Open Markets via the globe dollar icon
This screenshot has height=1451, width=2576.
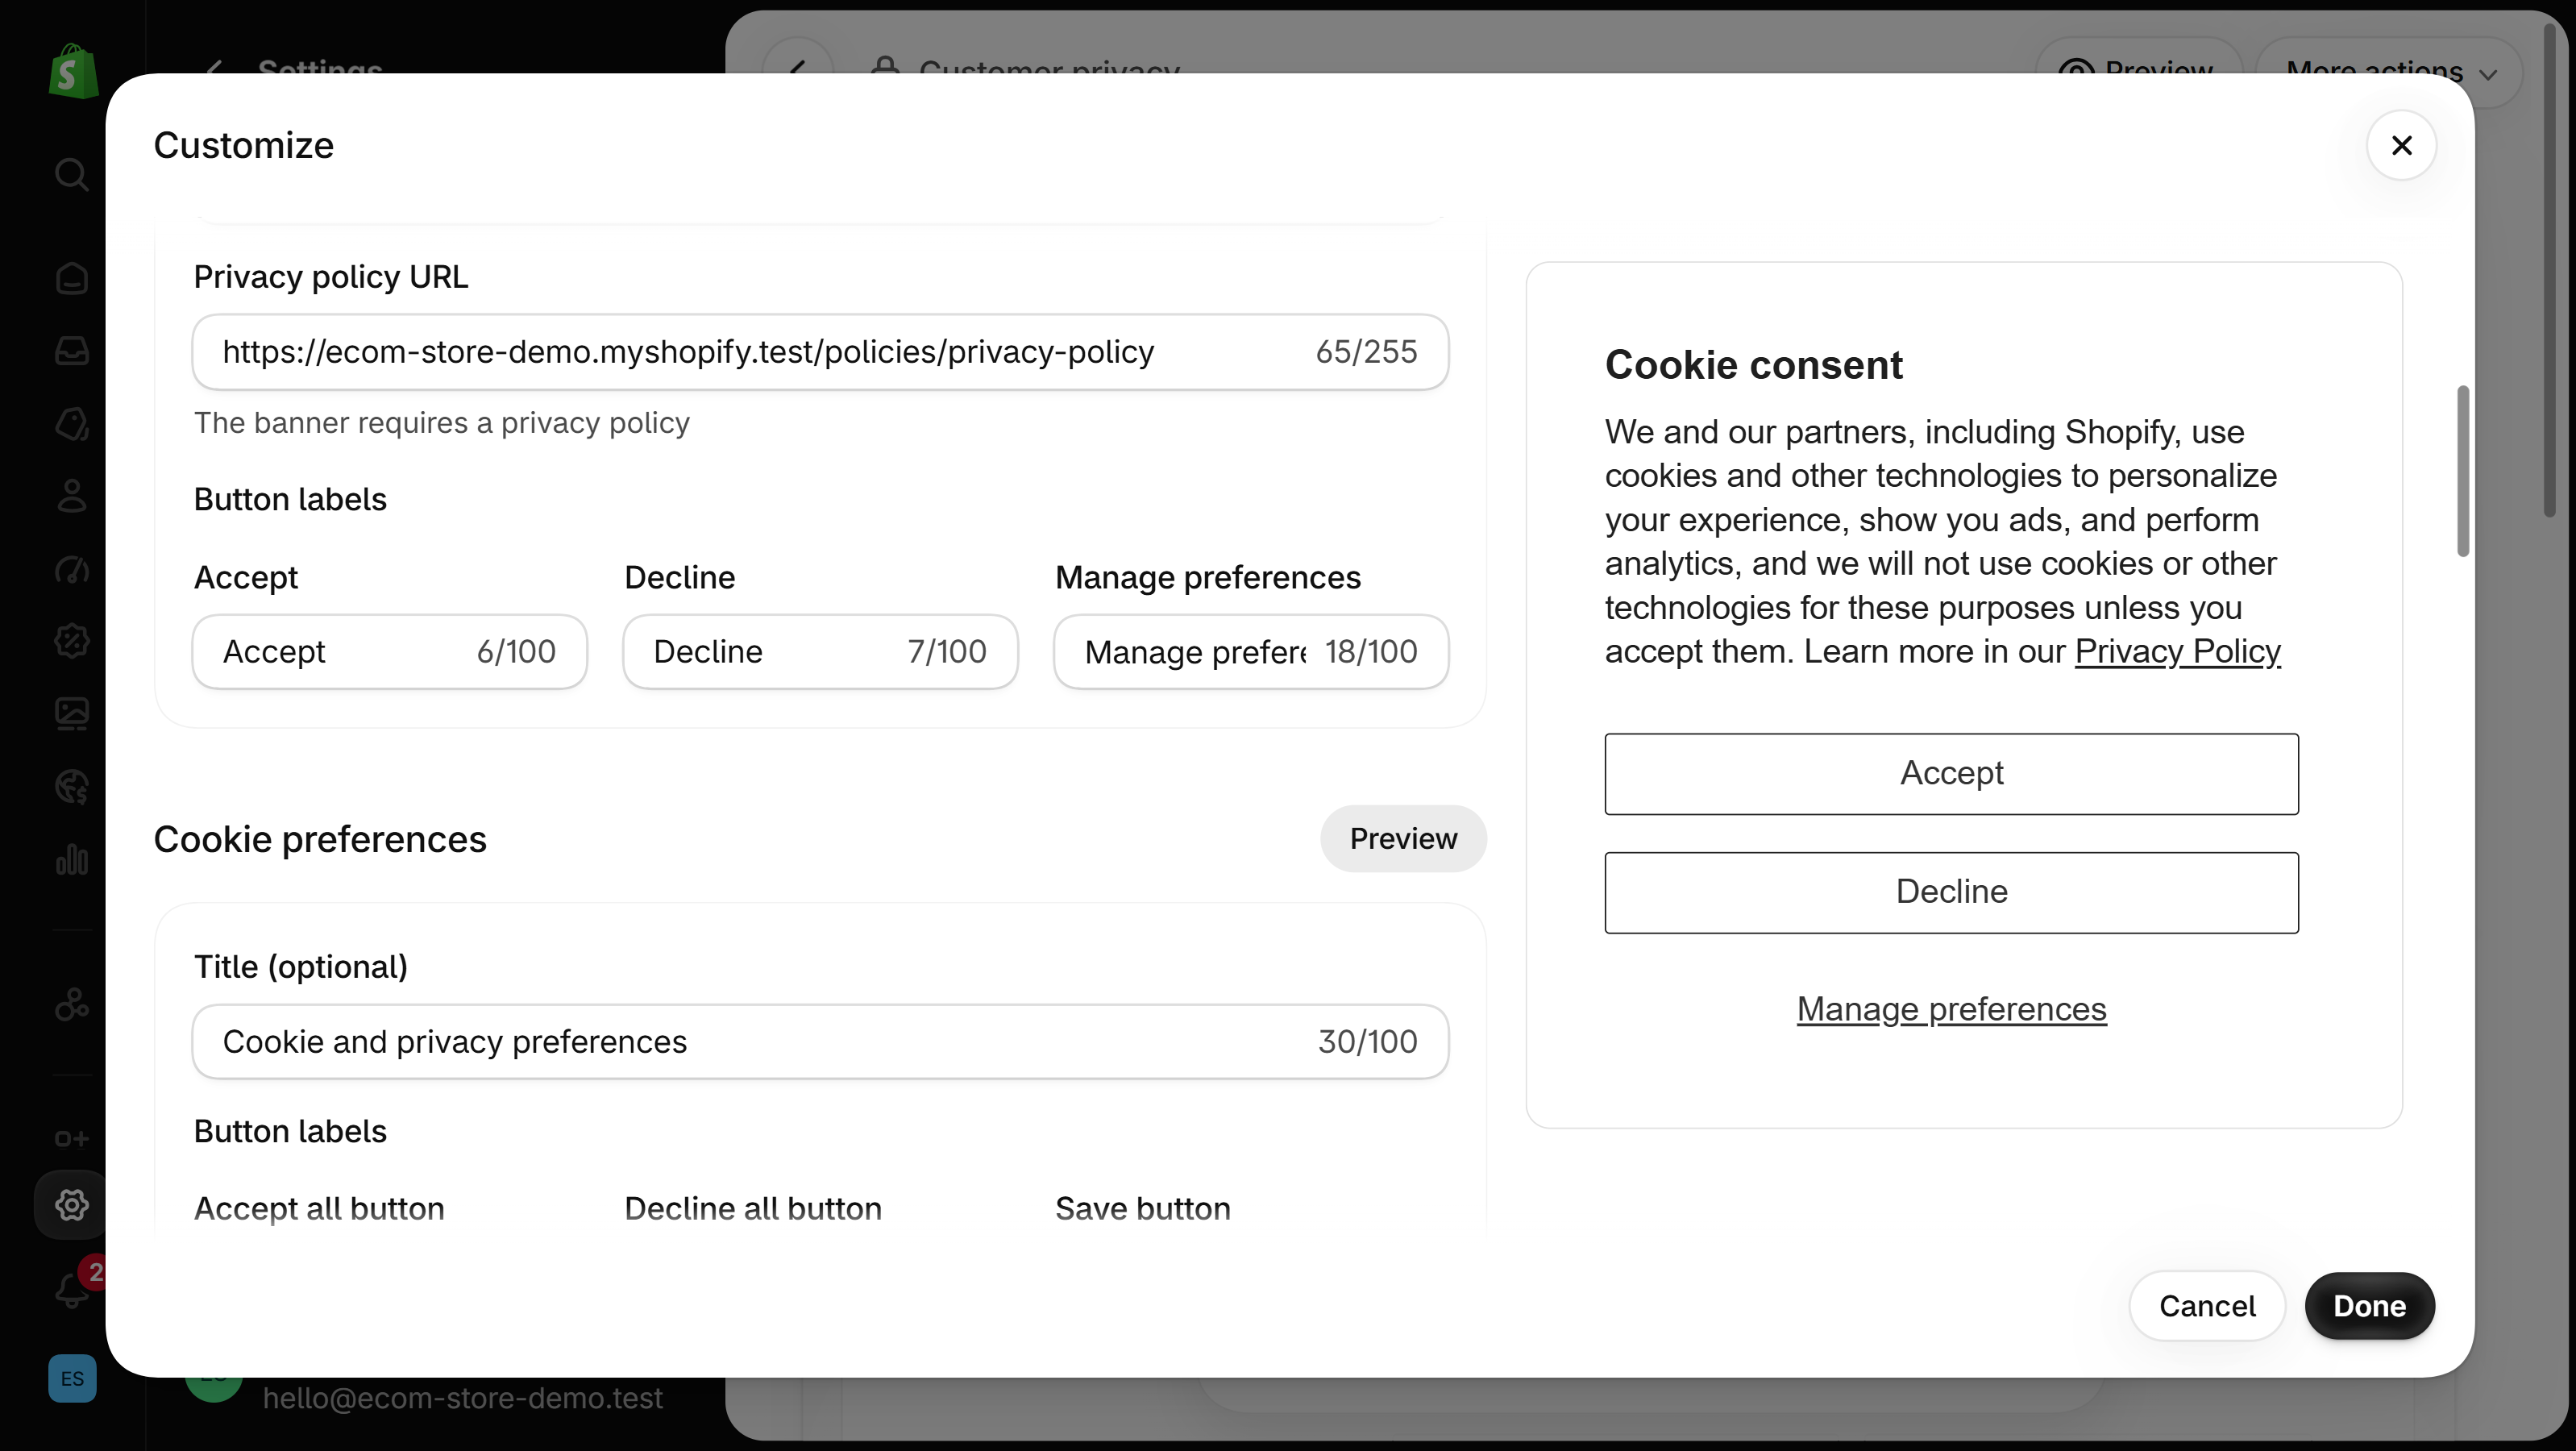[72, 787]
